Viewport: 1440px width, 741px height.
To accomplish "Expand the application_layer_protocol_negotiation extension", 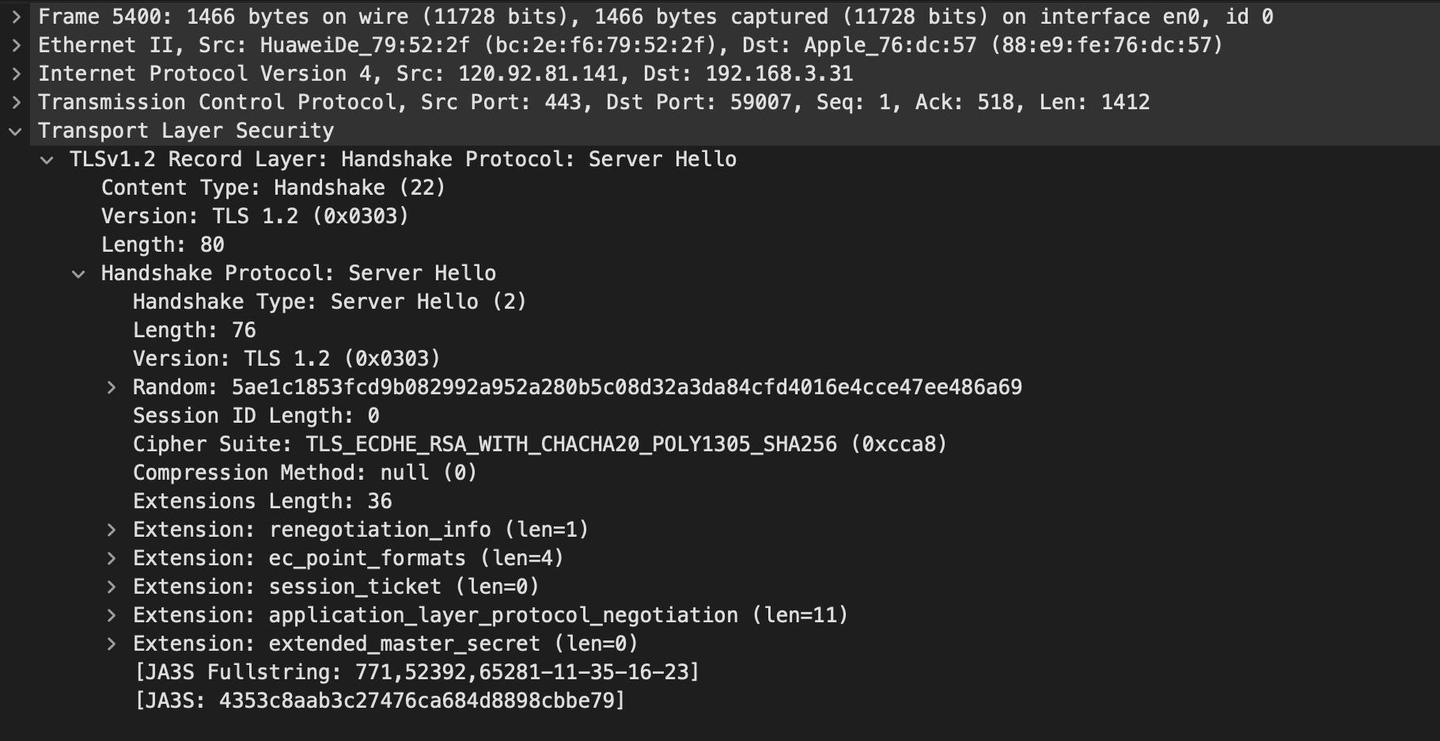I will (111, 615).
